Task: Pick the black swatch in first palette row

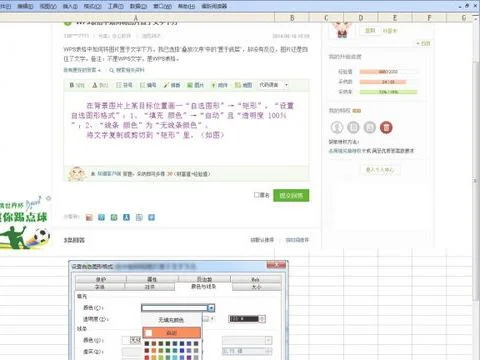Action: click(x=147, y=343)
